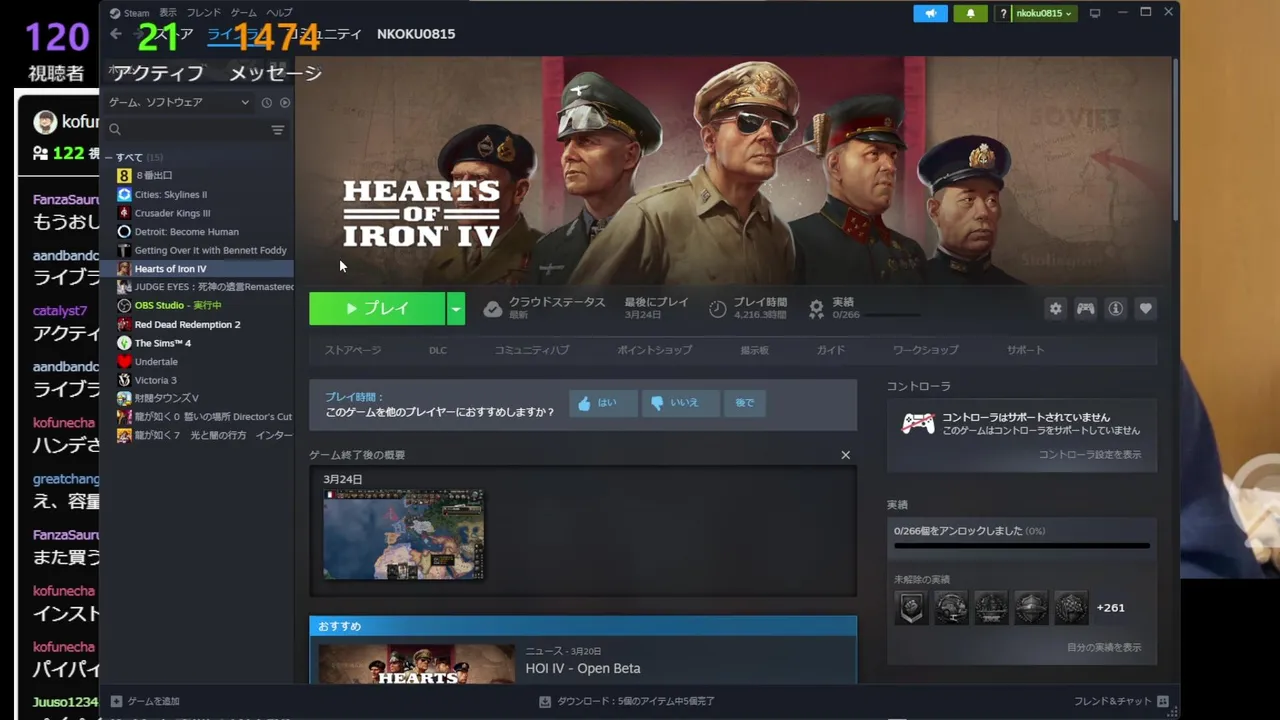The image size is (1280, 720).
Task: Open the ヘルプ menu
Action: pos(279,13)
